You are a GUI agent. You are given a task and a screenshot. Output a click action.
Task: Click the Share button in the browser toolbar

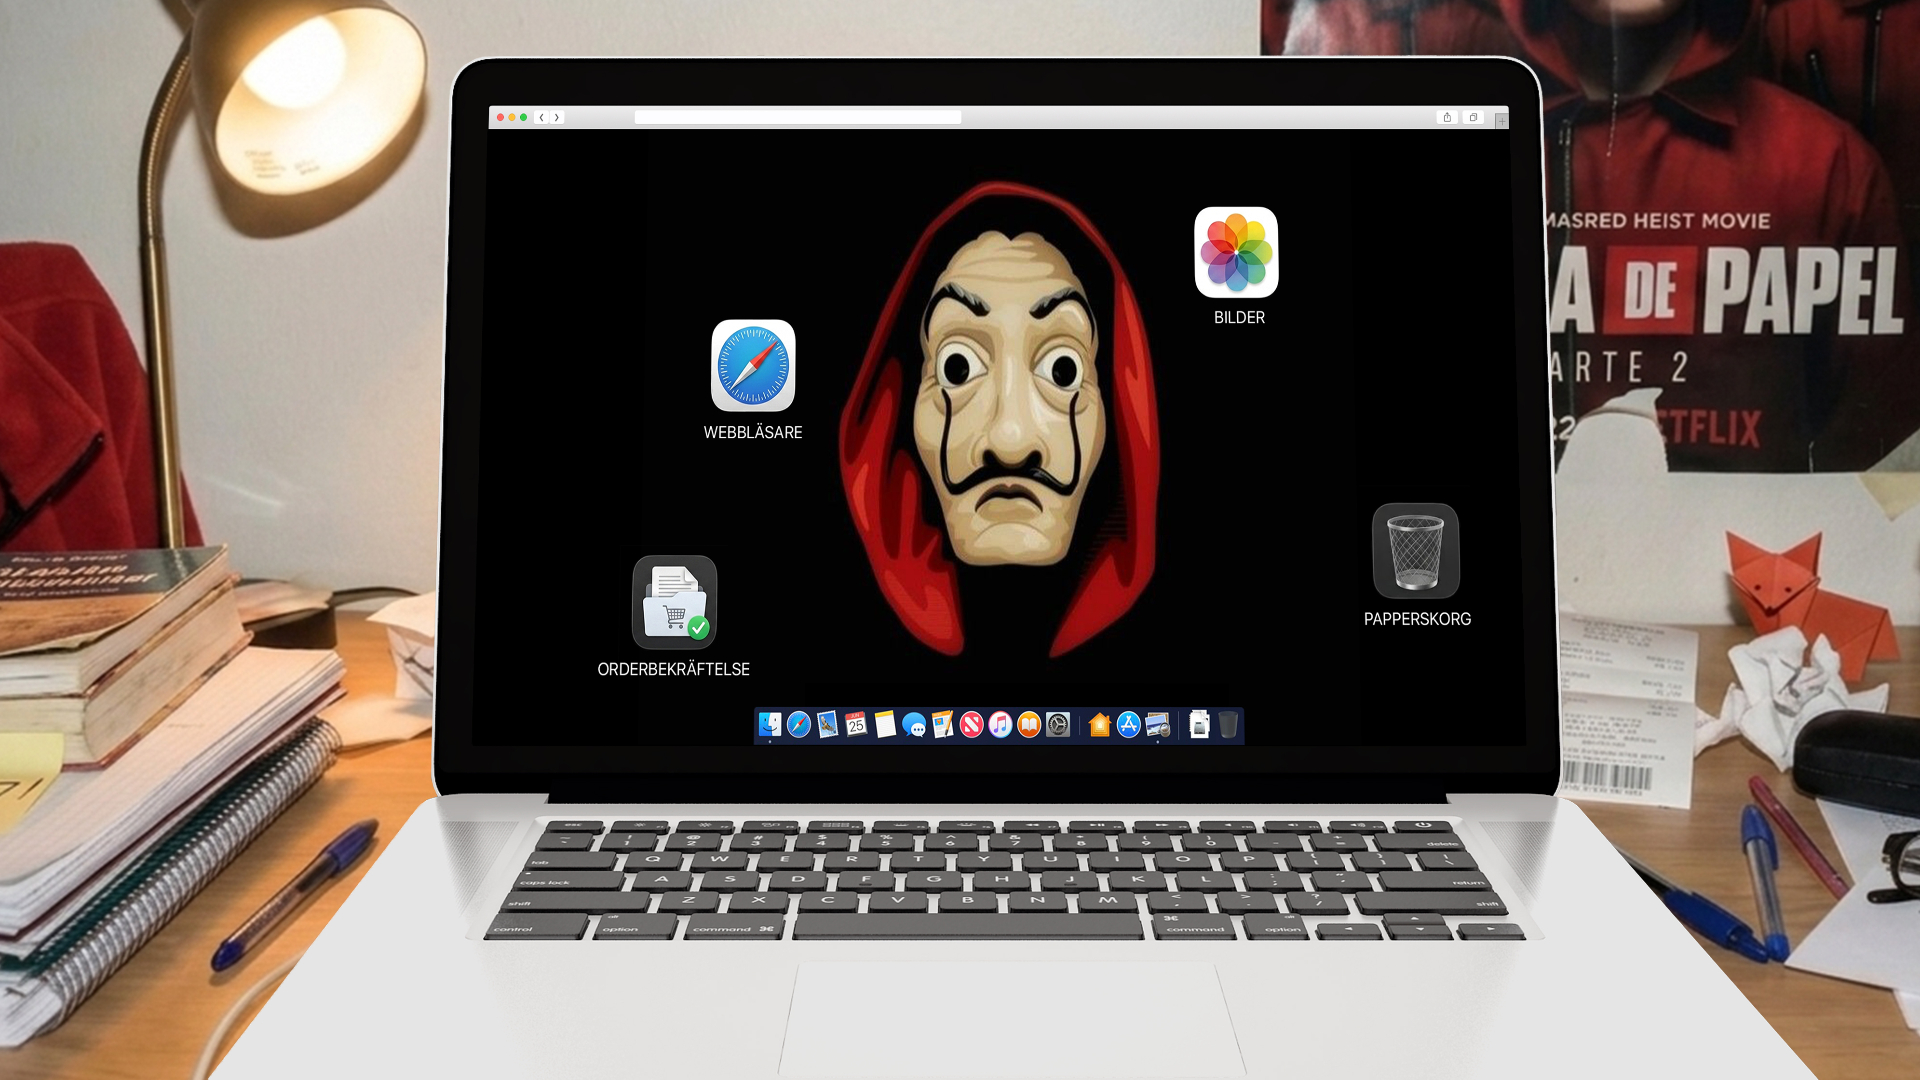pos(1447,118)
